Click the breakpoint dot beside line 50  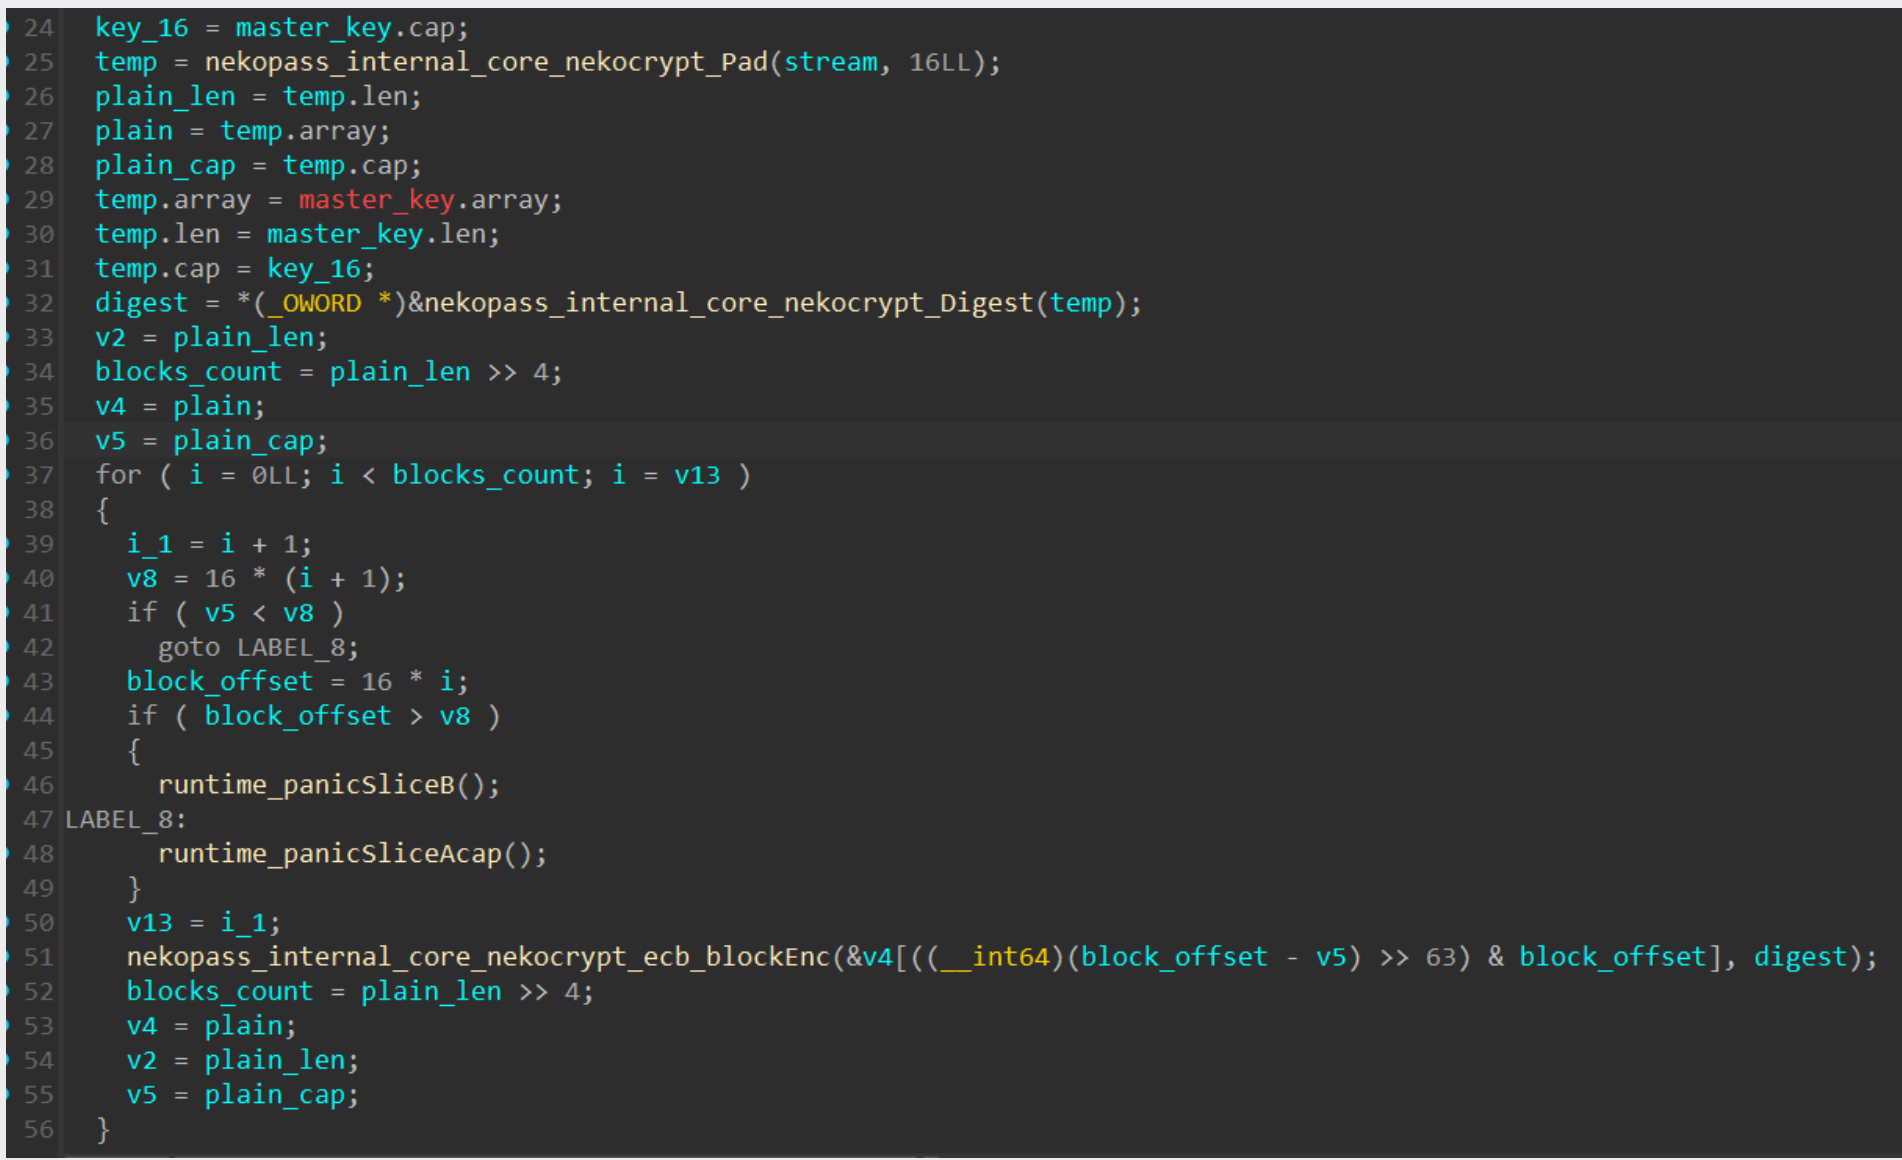coord(6,923)
